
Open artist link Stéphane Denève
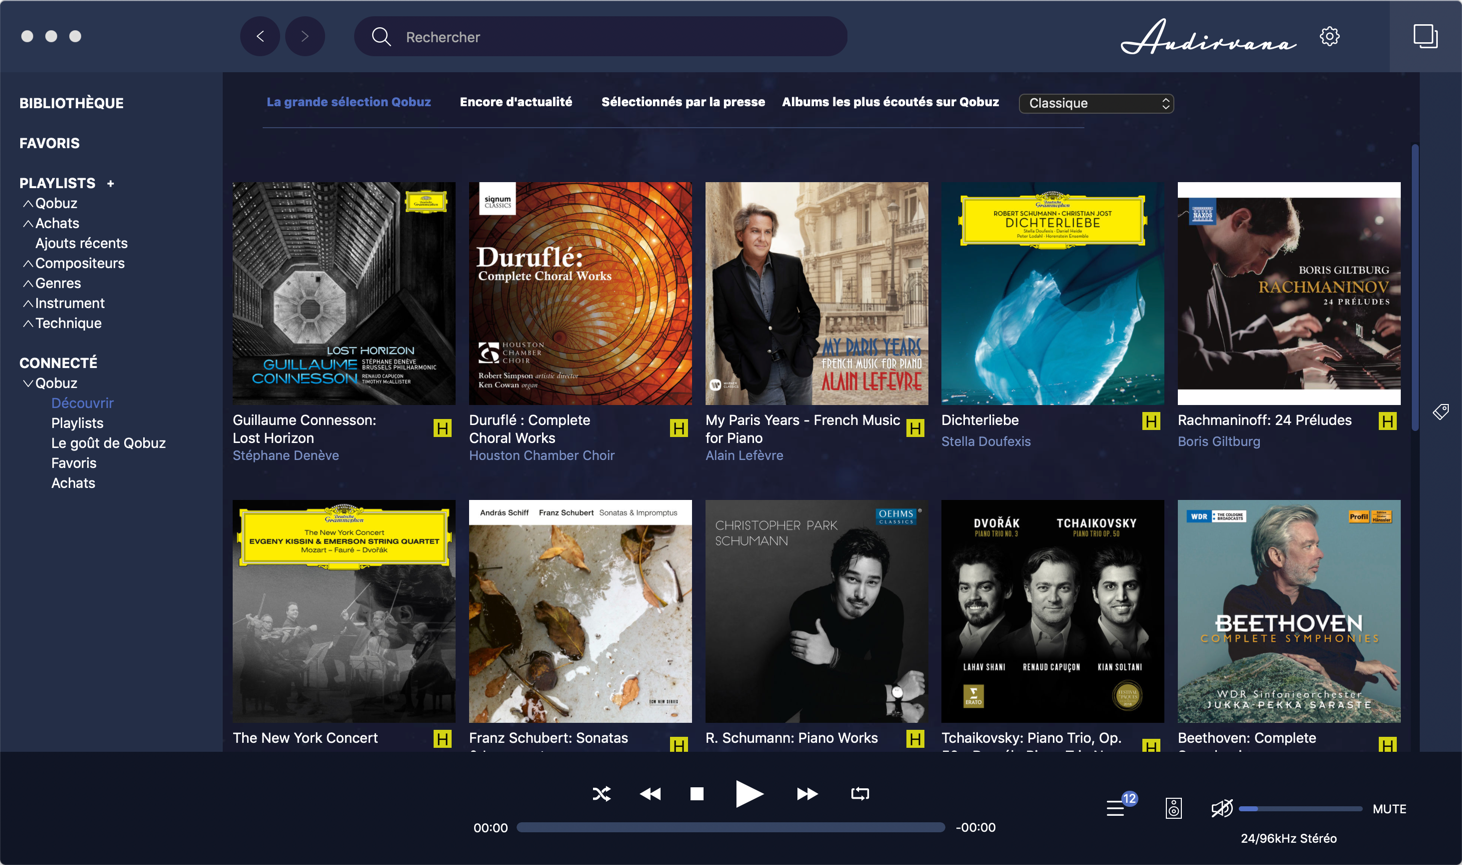tap(286, 456)
